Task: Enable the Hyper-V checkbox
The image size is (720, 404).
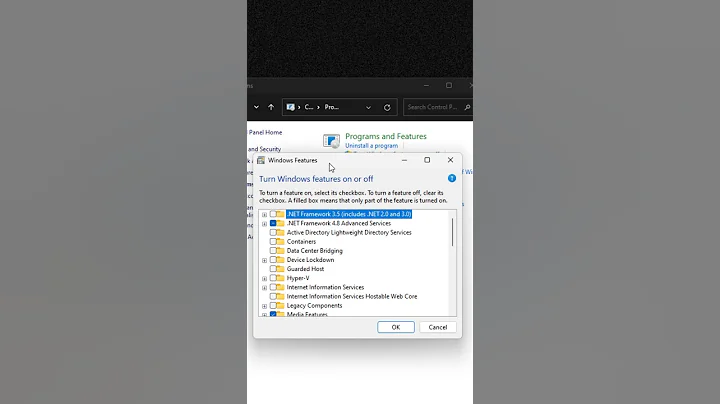Action: (273, 278)
